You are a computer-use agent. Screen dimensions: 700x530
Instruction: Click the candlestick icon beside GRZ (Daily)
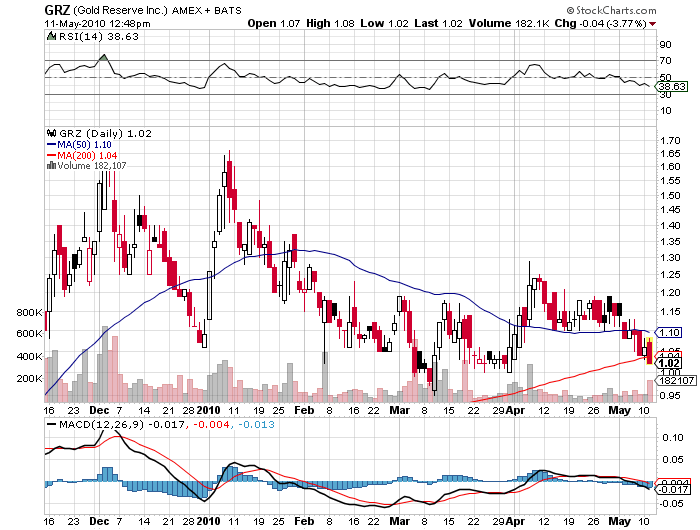click(51, 133)
